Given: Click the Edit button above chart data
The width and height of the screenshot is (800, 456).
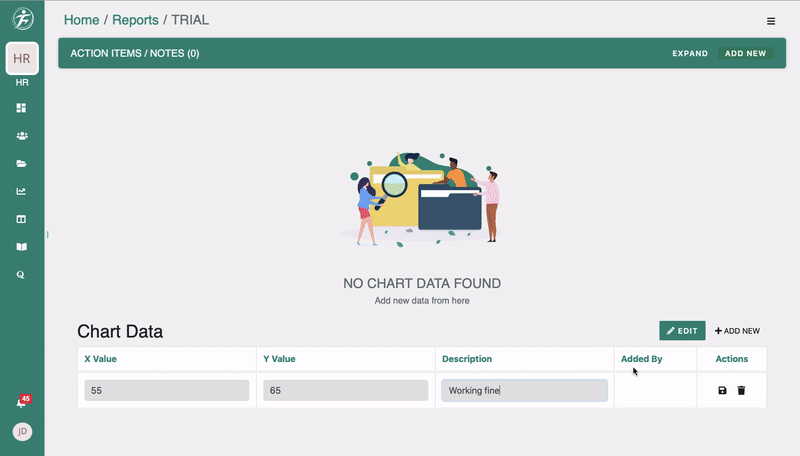Looking at the screenshot, I should coord(682,331).
